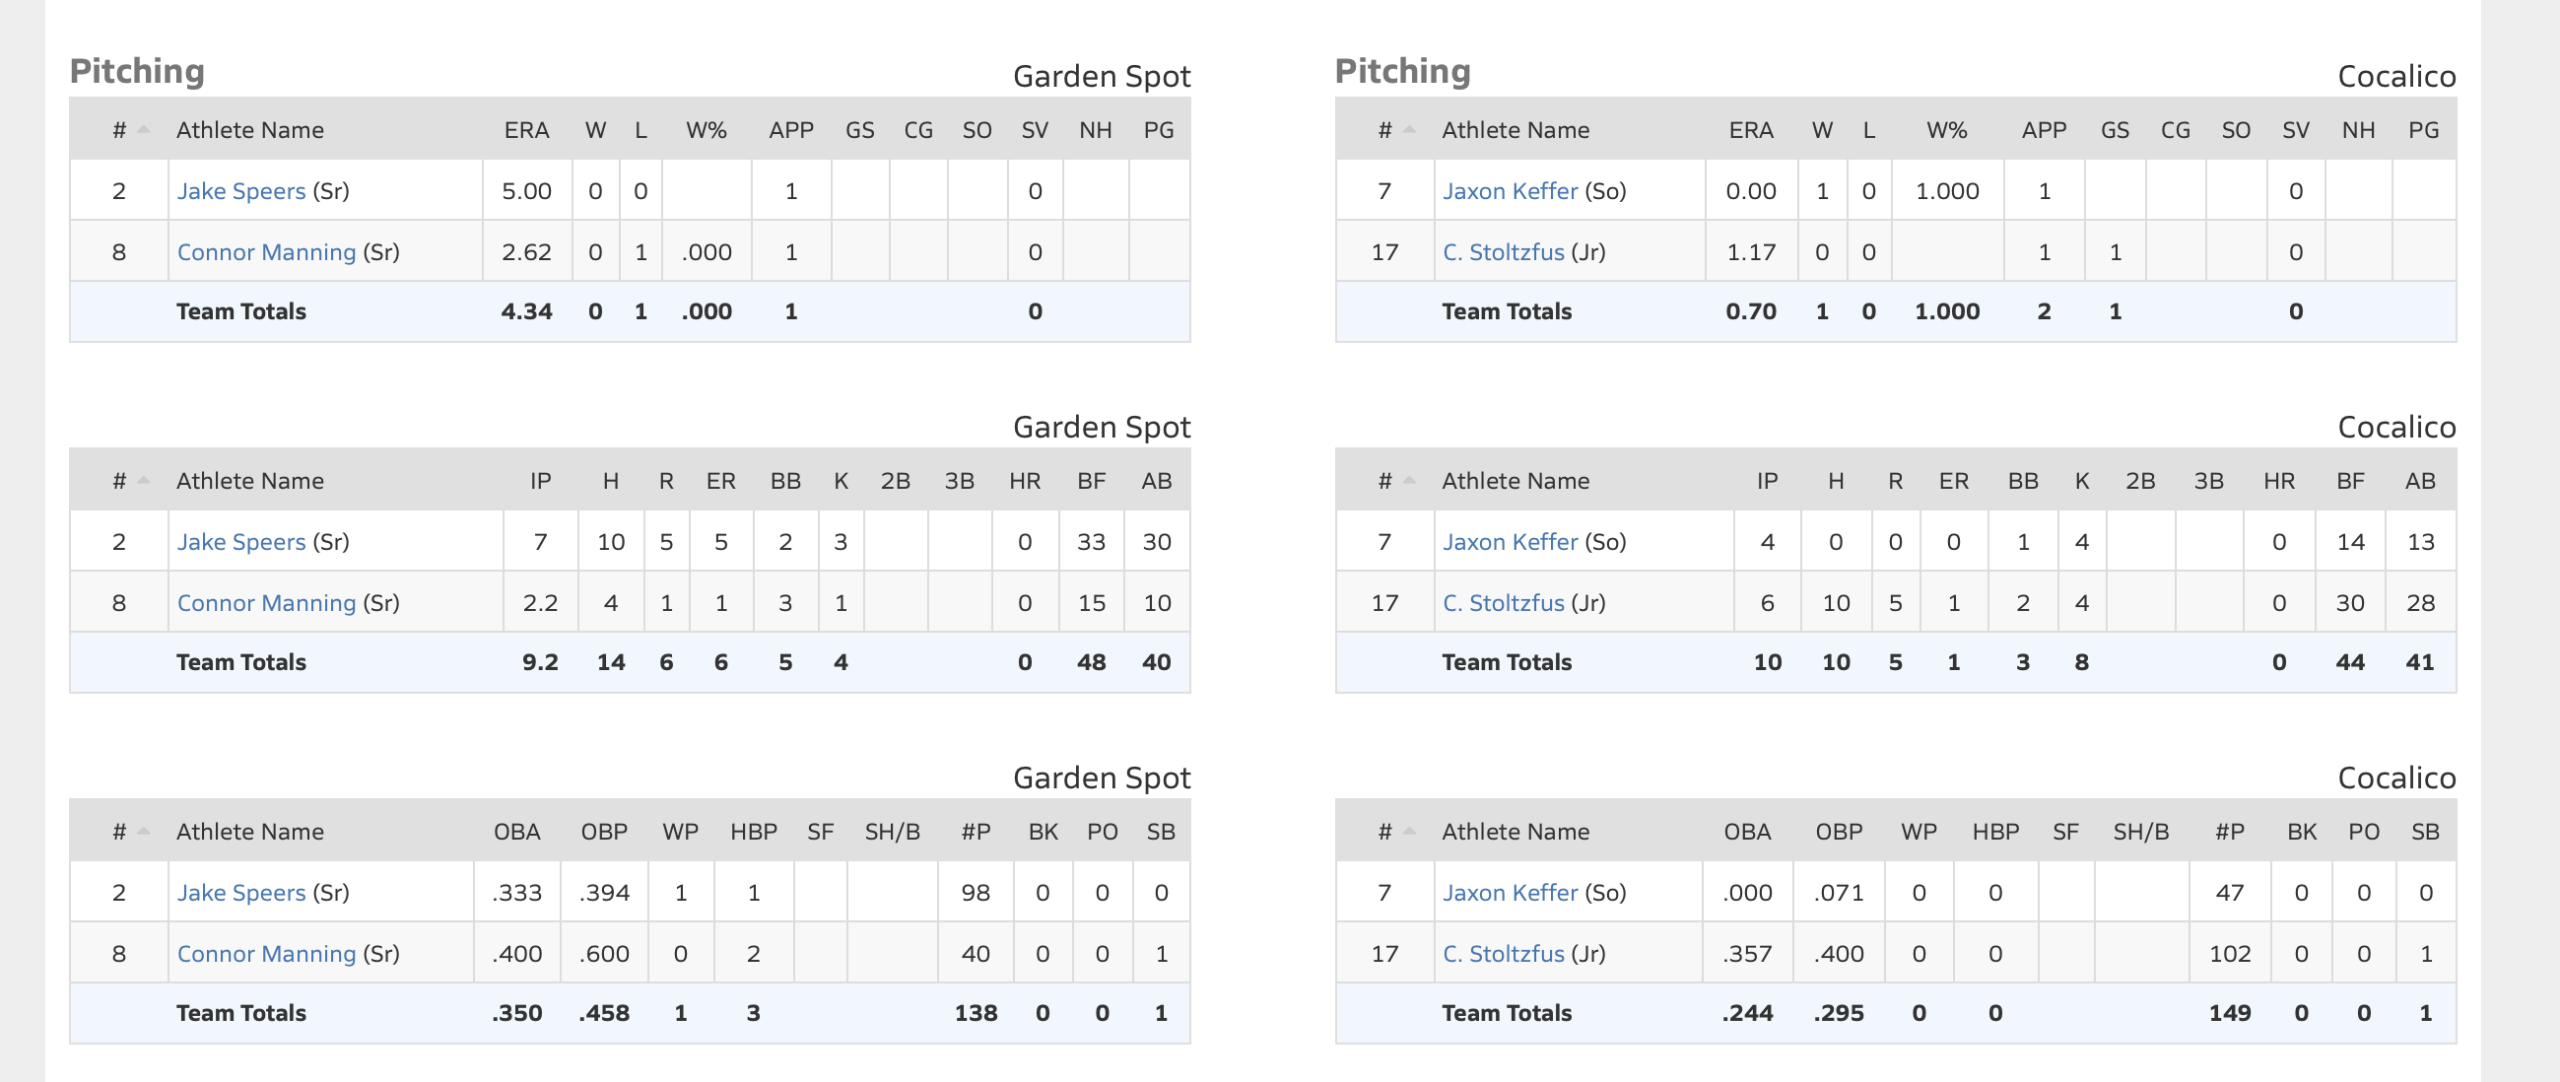Click Athlete Name header in Cocalico OBA table

(x=1515, y=832)
